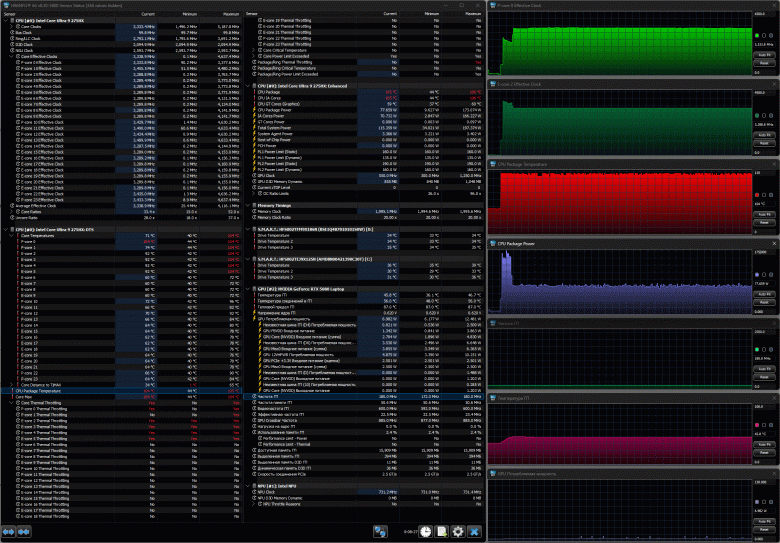
Task: Click clock icon beside Average Effective Clock
Action: tap(12, 205)
